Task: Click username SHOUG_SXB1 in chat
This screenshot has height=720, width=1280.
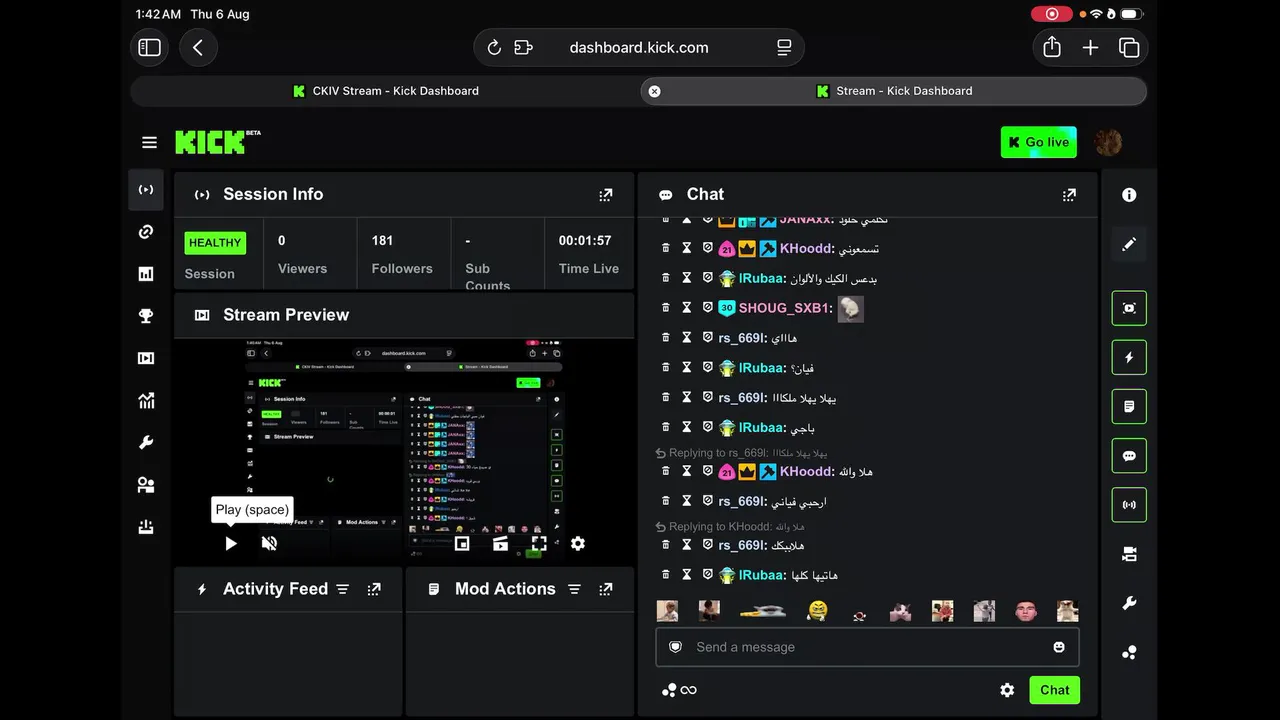Action: [x=784, y=308]
